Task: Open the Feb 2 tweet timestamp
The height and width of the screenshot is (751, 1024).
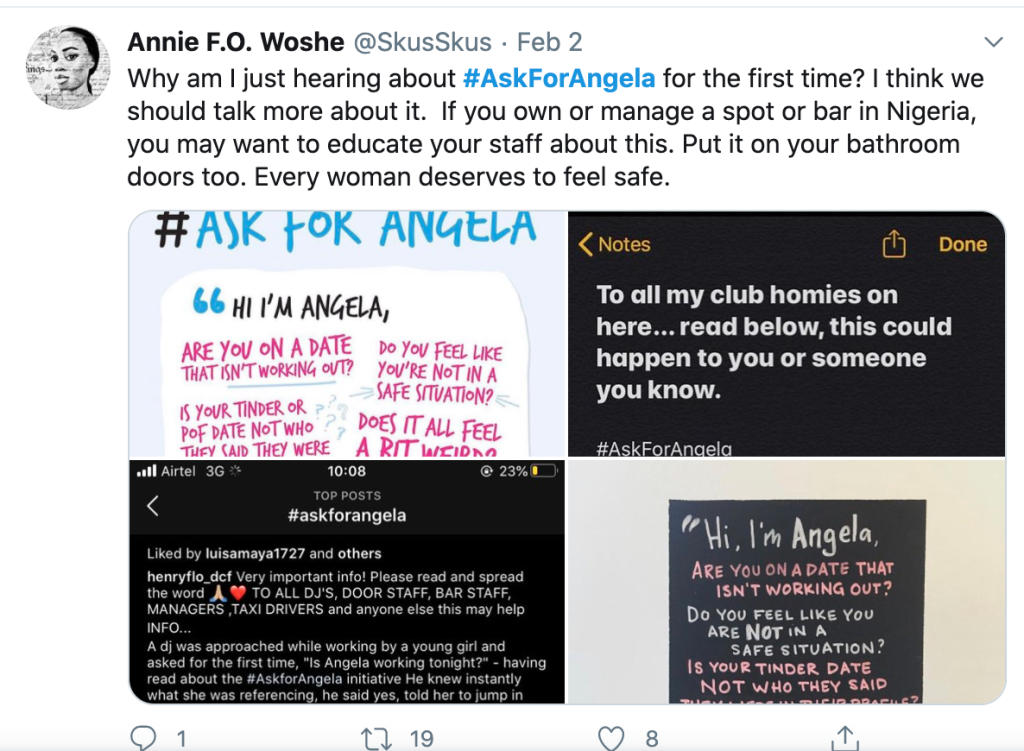Action: (x=549, y=42)
